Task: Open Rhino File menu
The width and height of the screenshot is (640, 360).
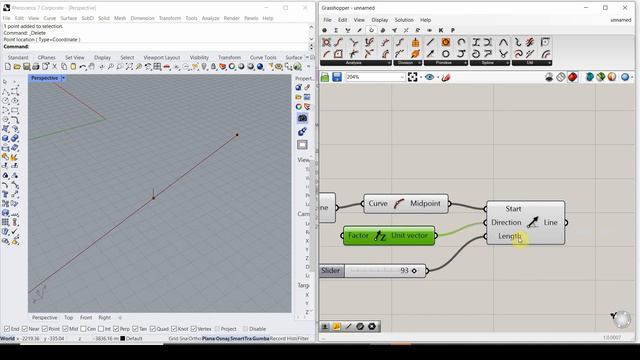Action: pyautogui.click(x=6, y=18)
